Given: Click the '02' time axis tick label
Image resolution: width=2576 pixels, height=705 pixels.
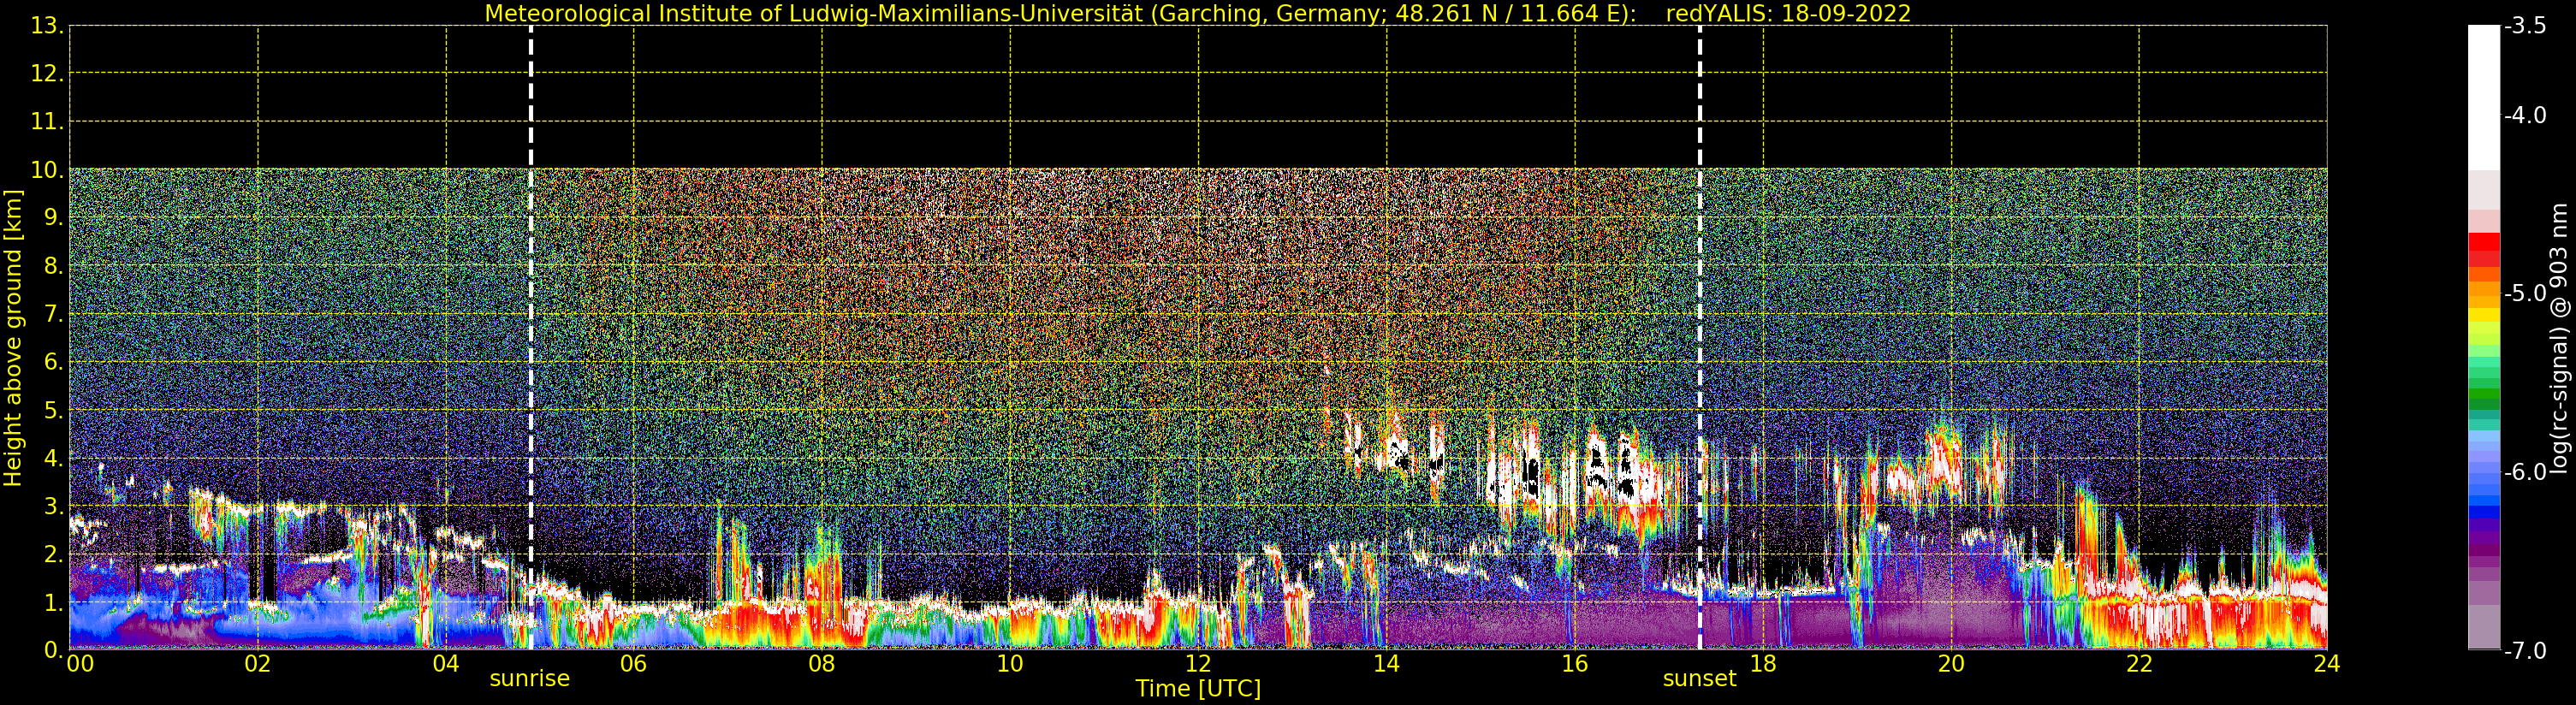Looking at the screenshot, I should click(x=258, y=664).
